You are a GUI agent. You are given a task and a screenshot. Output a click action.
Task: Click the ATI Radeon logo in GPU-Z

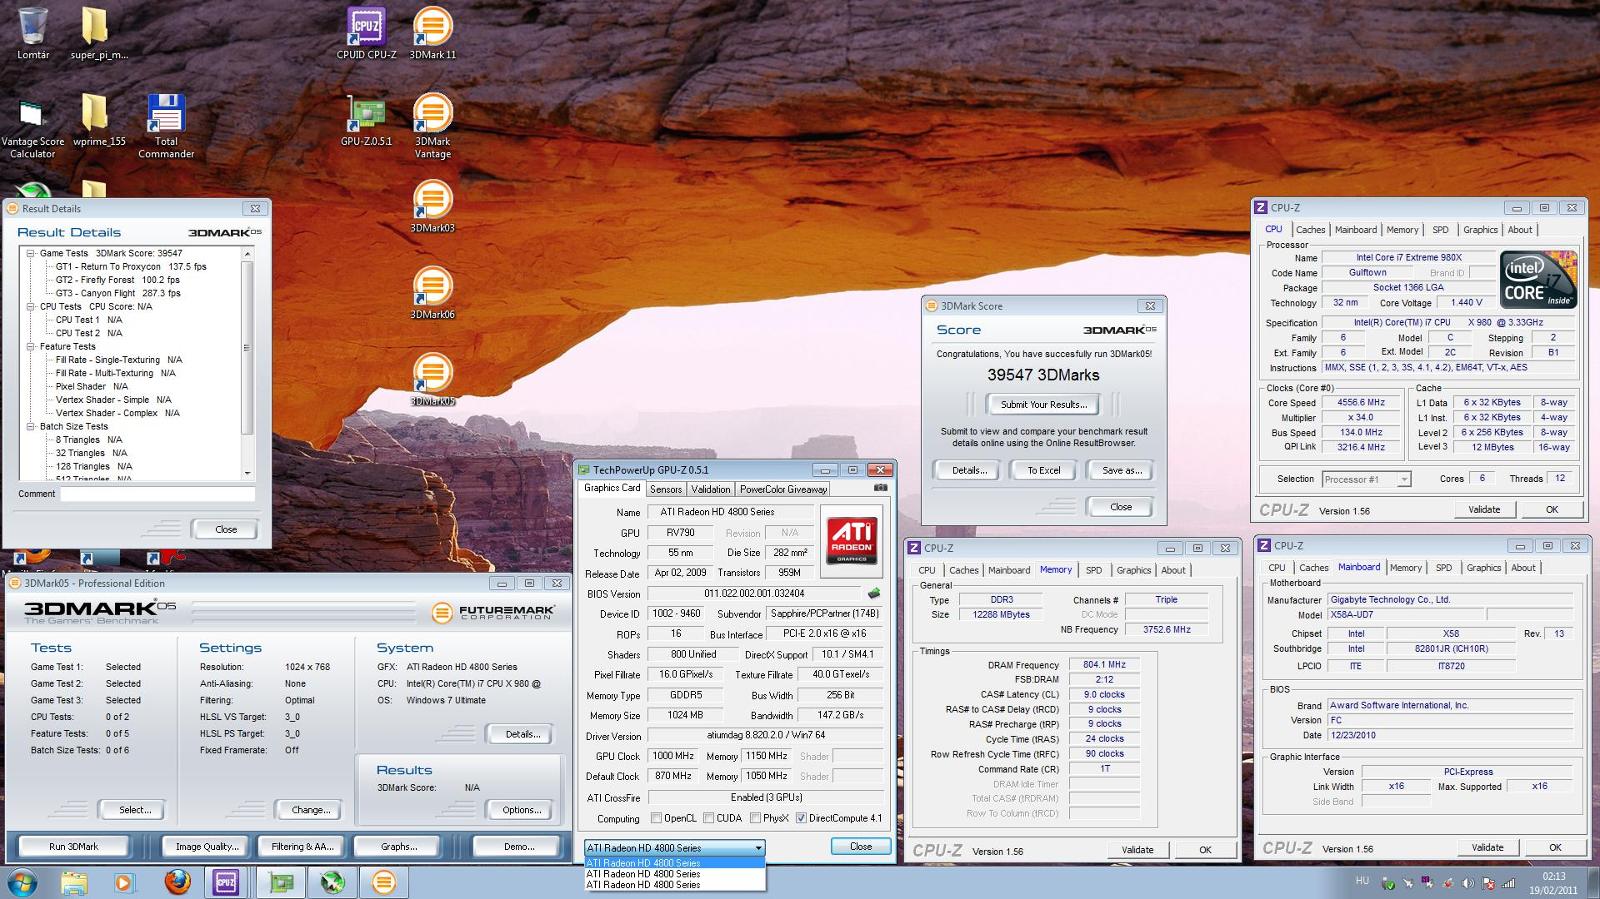(x=852, y=540)
